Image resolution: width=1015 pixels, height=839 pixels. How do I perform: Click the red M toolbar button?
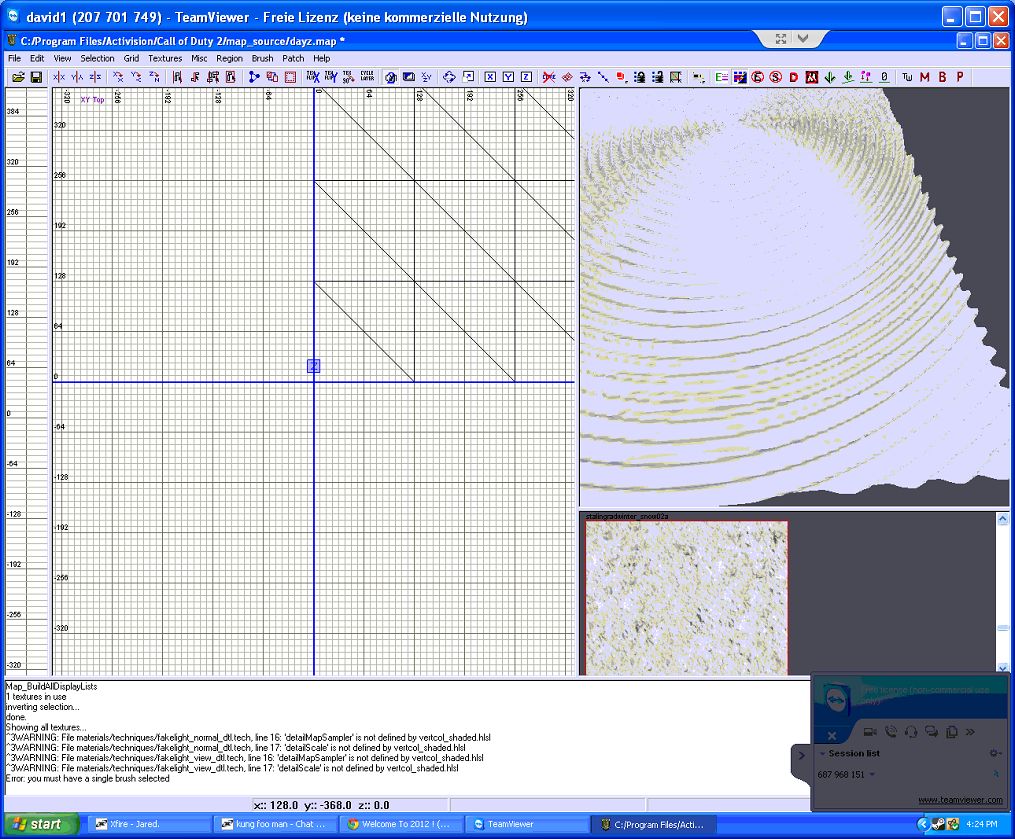924,77
